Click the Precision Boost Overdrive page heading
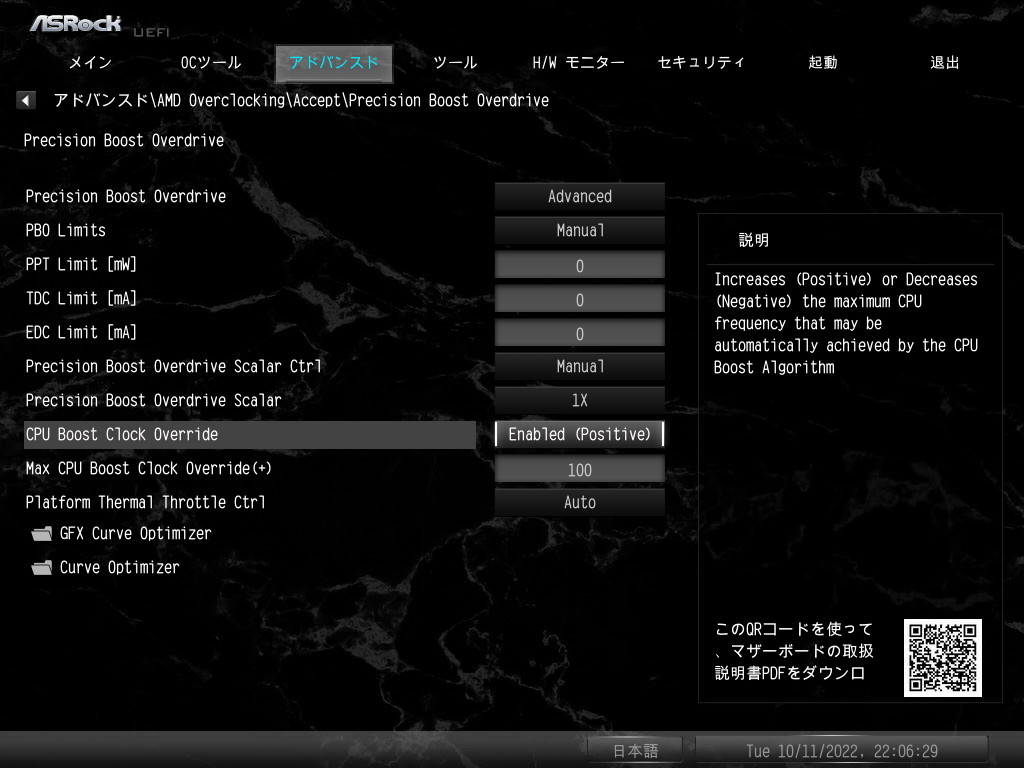The width and height of the screenshot is (1024, 768). pyautogui.click(x=123, y=140)
